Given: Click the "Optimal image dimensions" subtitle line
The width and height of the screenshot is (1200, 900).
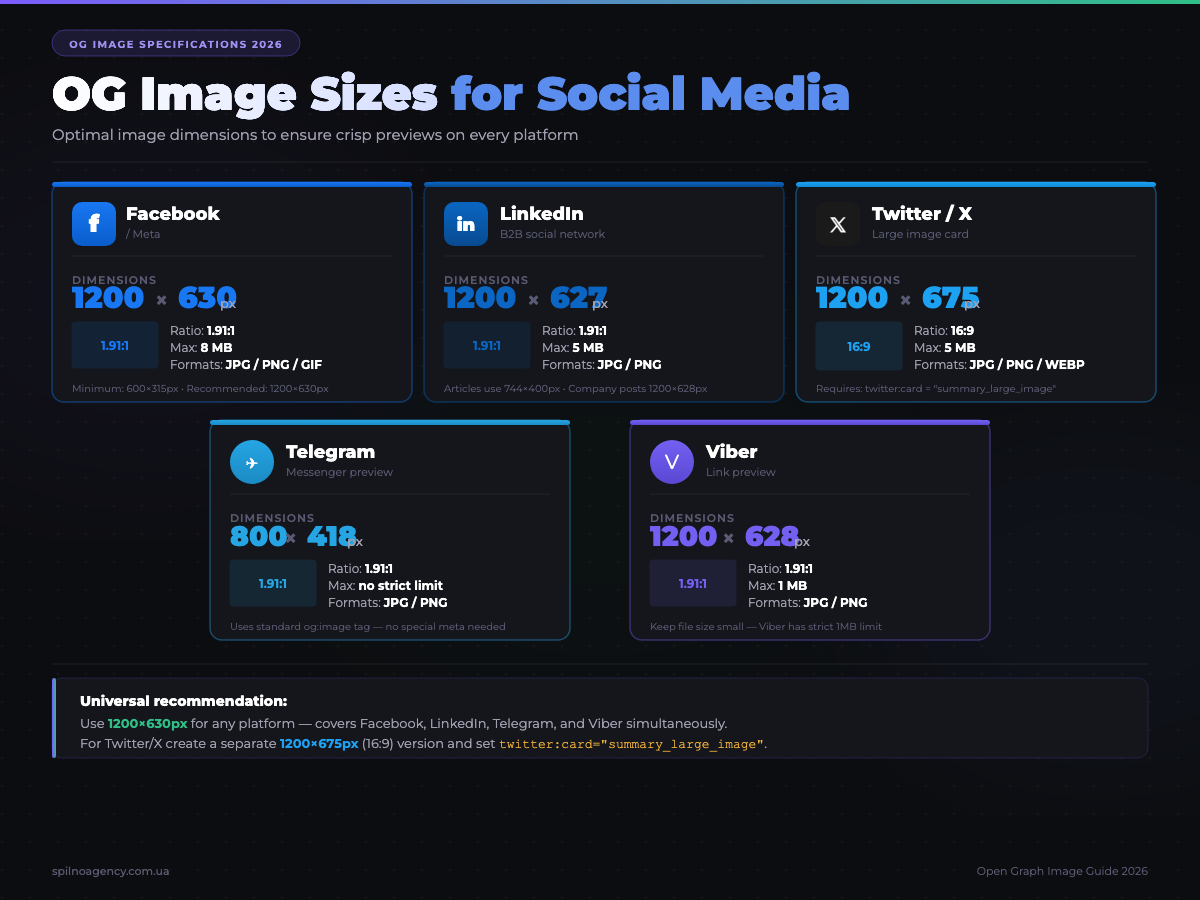Looking at the screenshot, I should [x=315, y=135].
